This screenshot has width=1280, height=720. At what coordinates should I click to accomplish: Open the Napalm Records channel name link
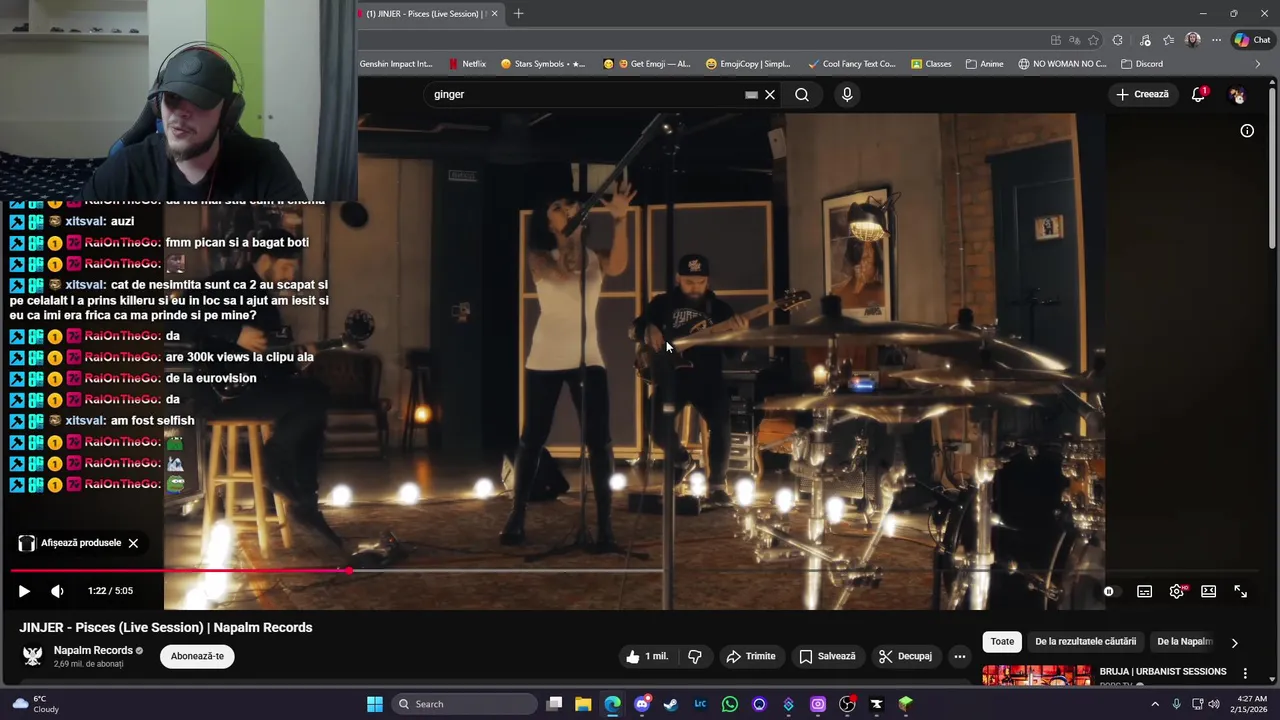pyautogui.click(x=93, y=650)
